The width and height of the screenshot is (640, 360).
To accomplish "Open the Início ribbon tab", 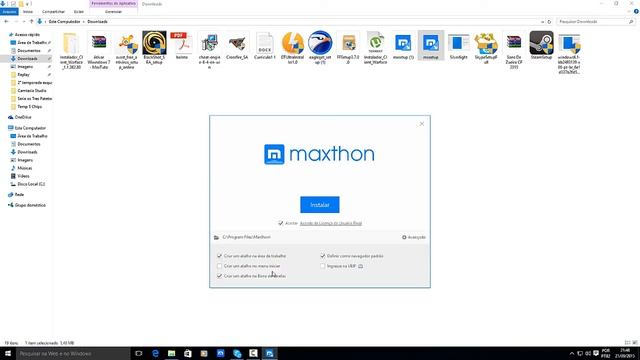I will 28,12.
